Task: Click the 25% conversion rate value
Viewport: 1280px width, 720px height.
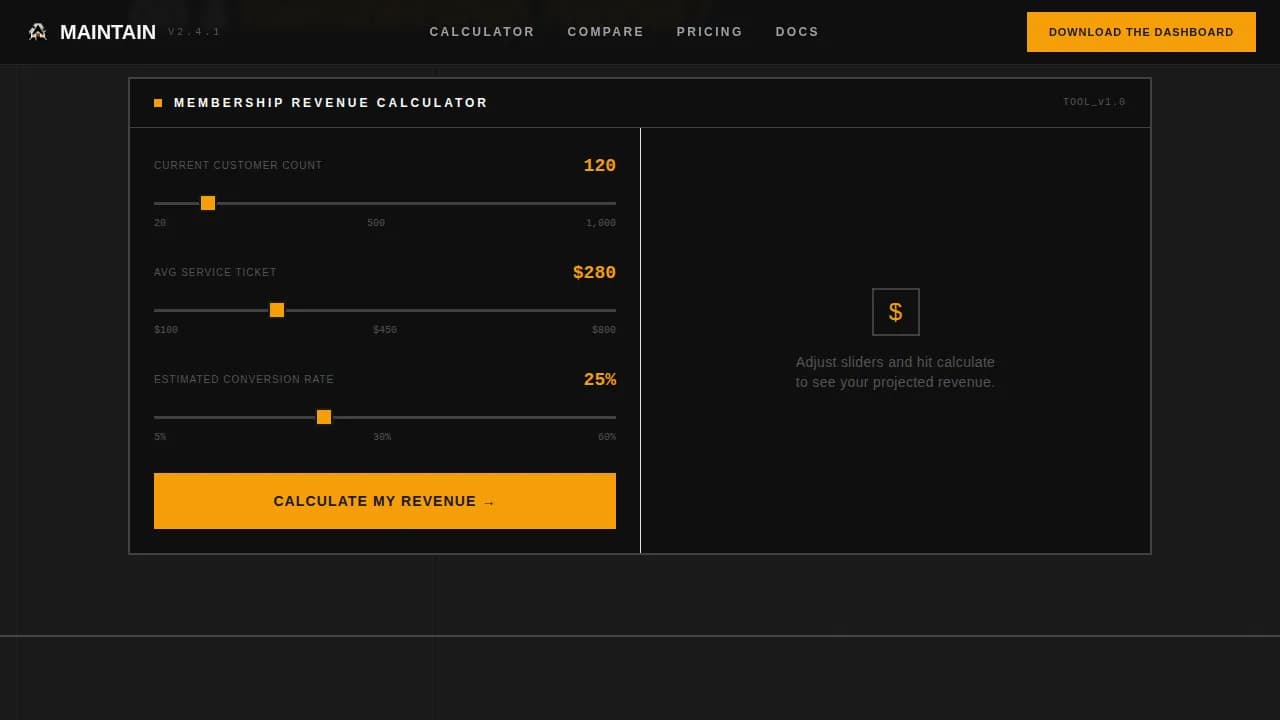Action: tap(600, 380)
